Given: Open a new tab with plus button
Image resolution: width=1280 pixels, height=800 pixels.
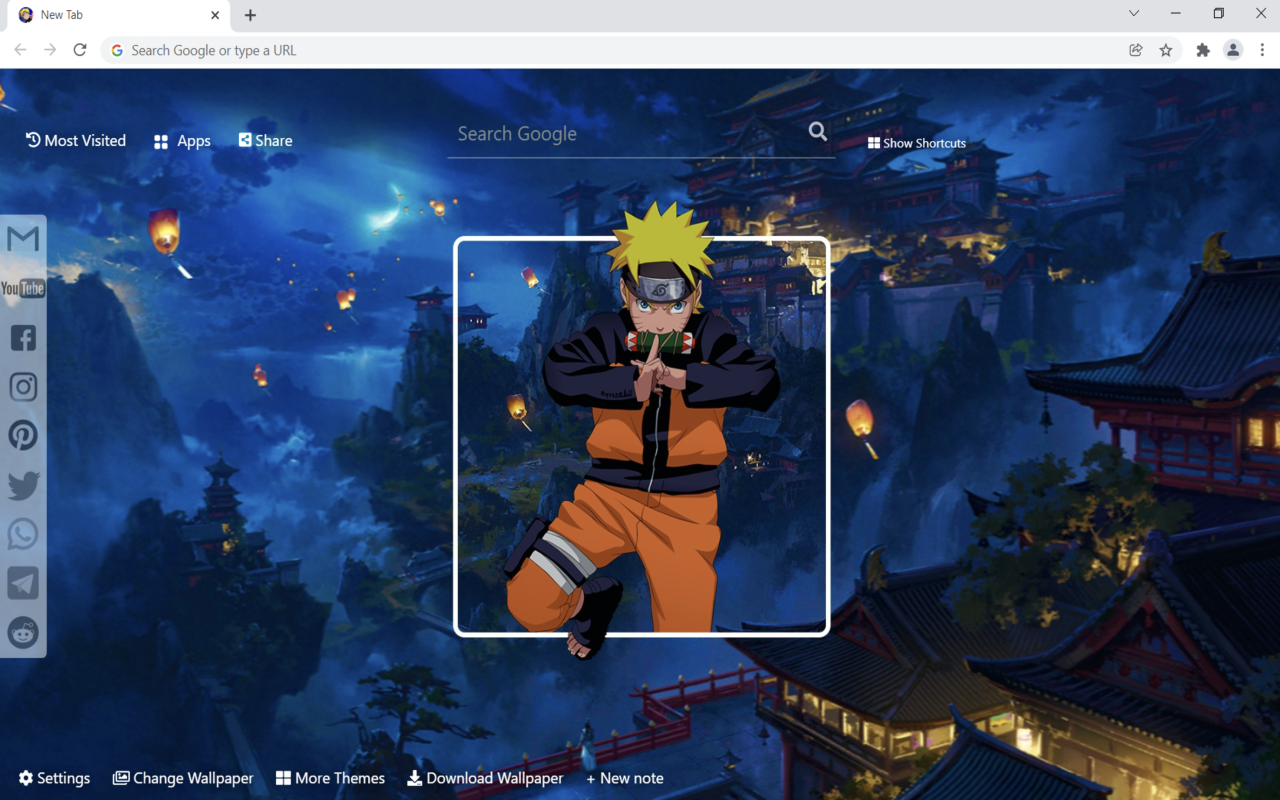Looking at the screenshot, I should [250, 15].
